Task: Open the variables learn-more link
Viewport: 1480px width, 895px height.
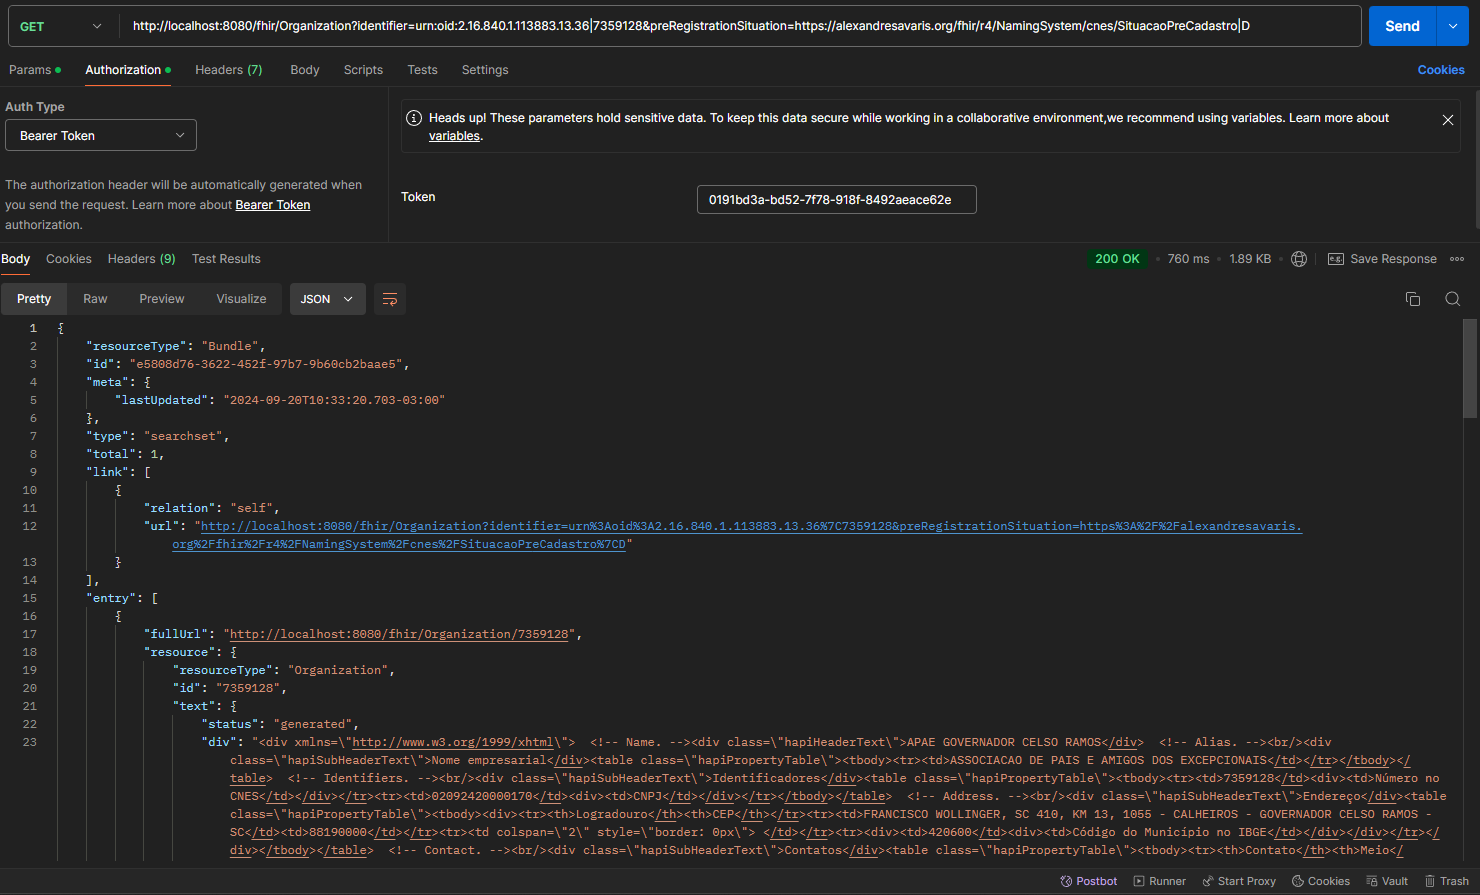Action: 454,136
